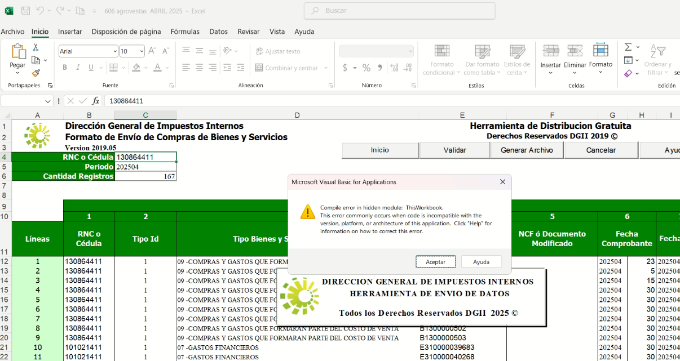680x361 pixels.
Task: Open the Datos ribbon tab
Action: (219, 32)
